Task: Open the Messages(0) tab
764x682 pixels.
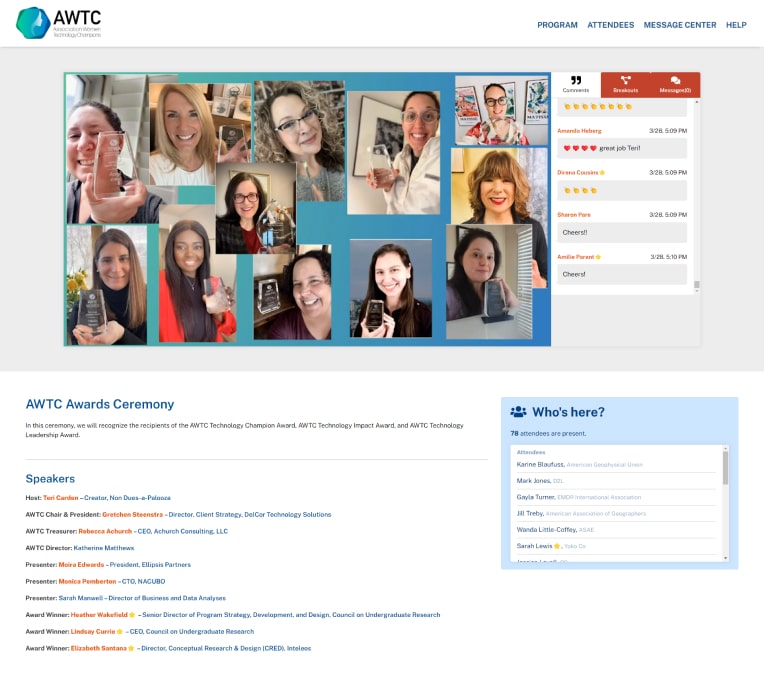Action: tap(675, 84)
